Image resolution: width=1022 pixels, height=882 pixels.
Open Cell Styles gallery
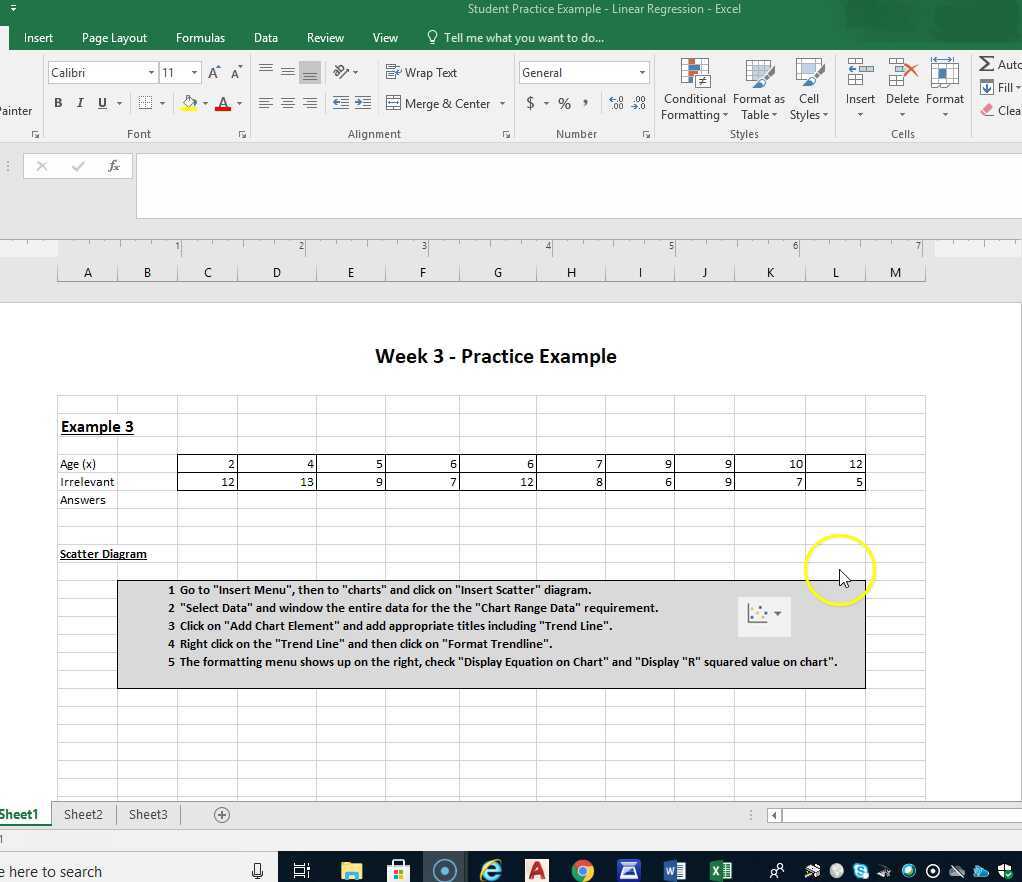point(809,90)
